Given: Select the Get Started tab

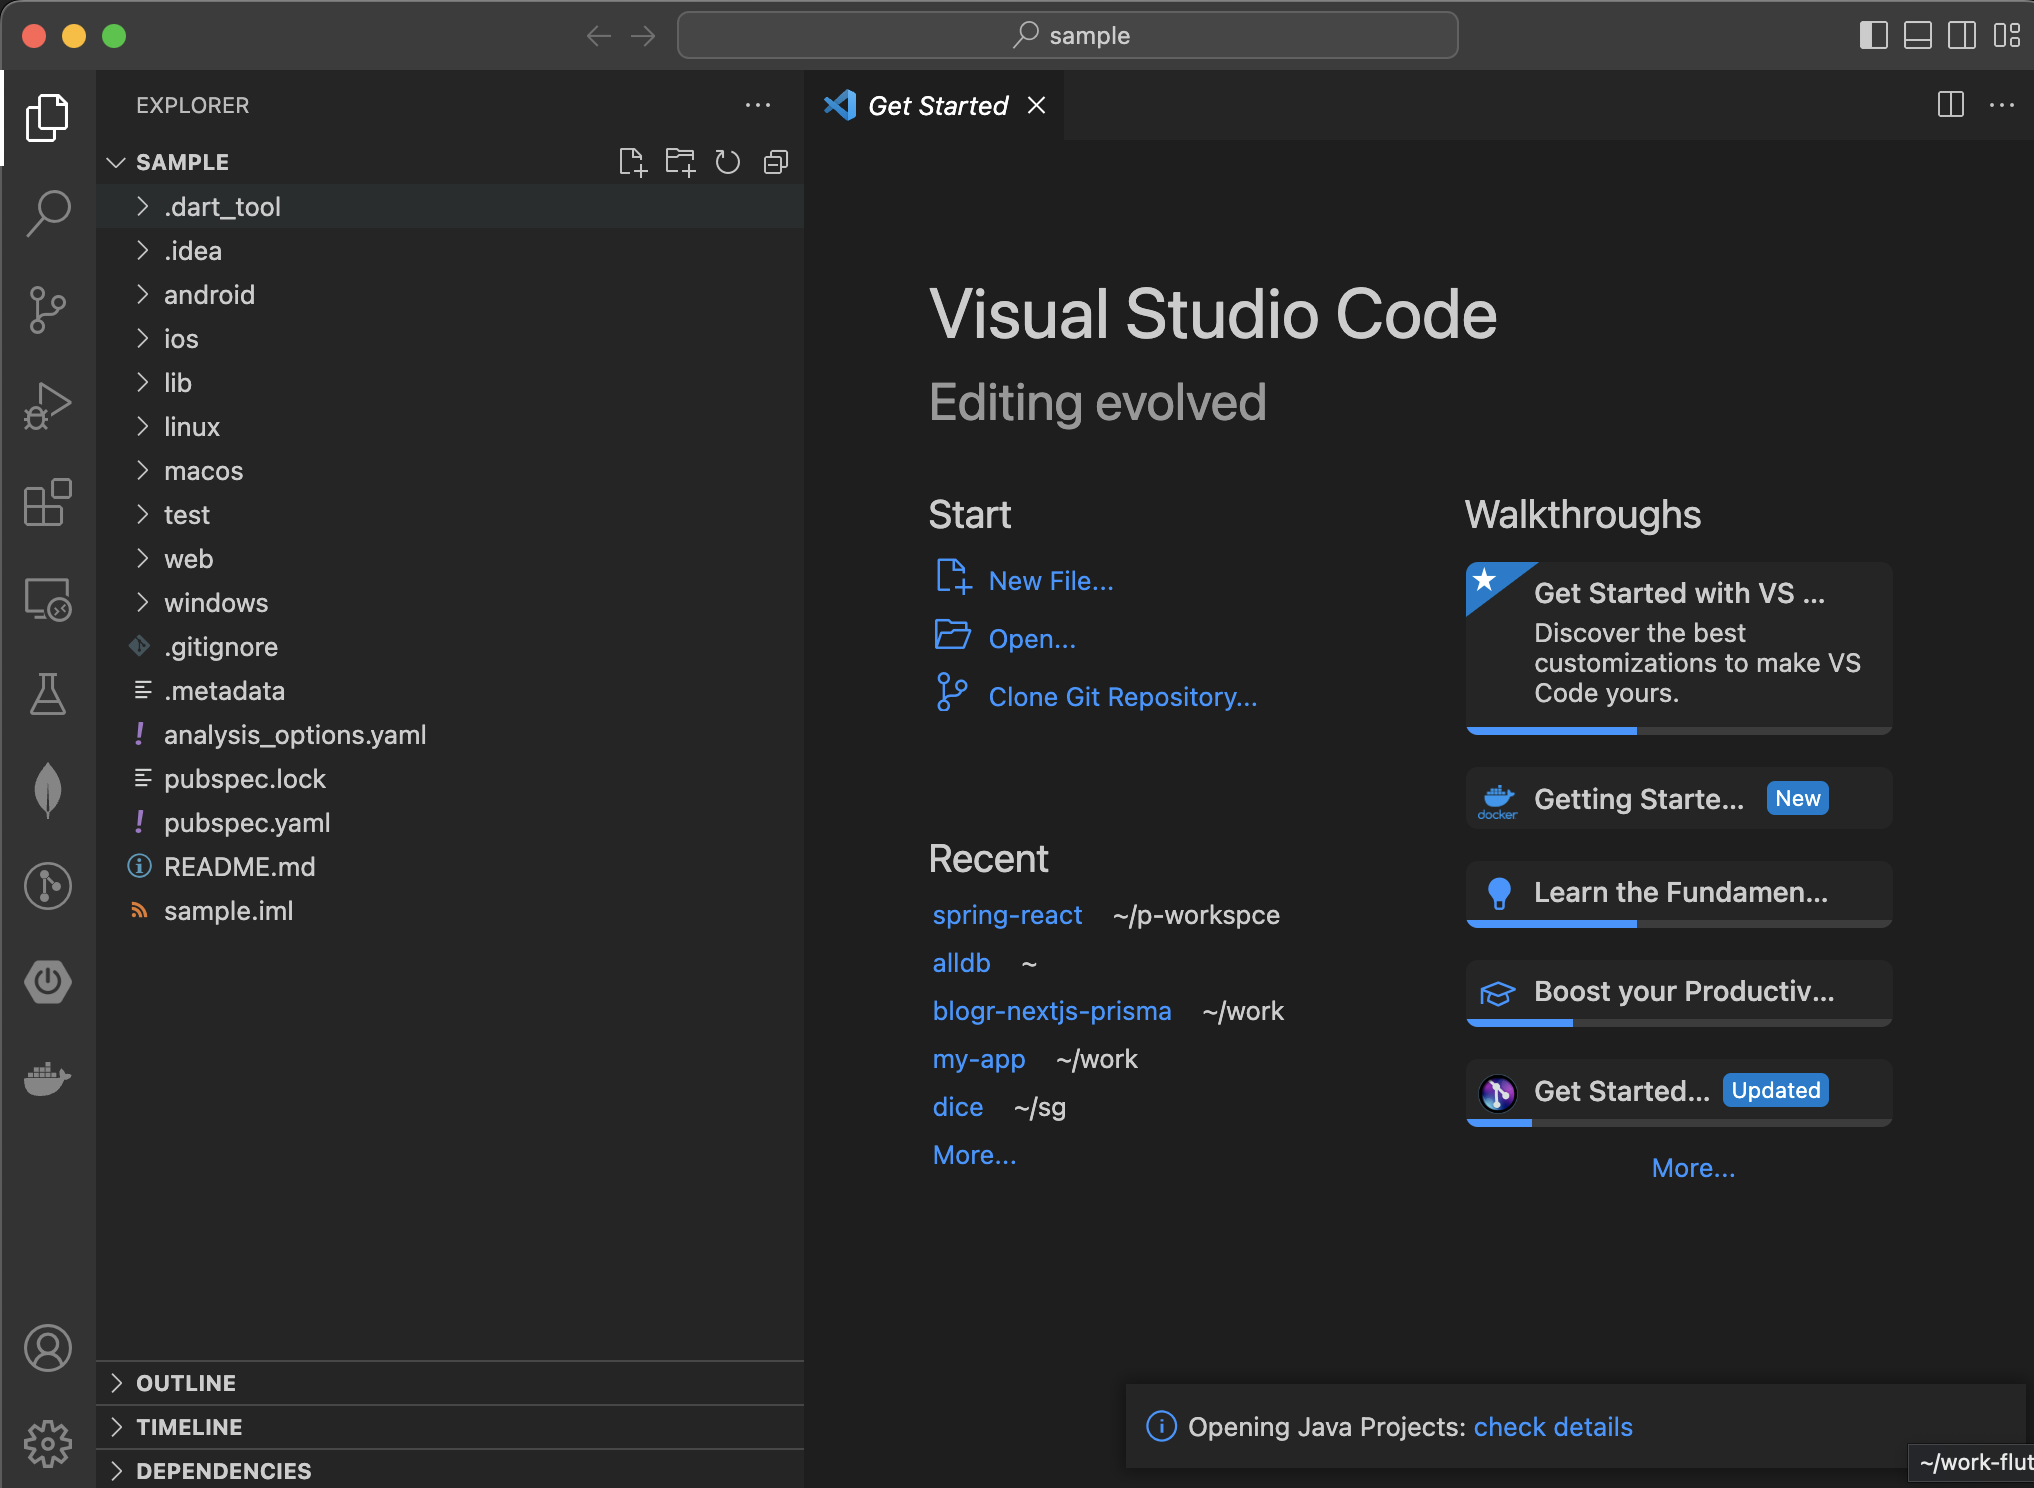Looking at the screenshot, I should [x=937, y=106].
